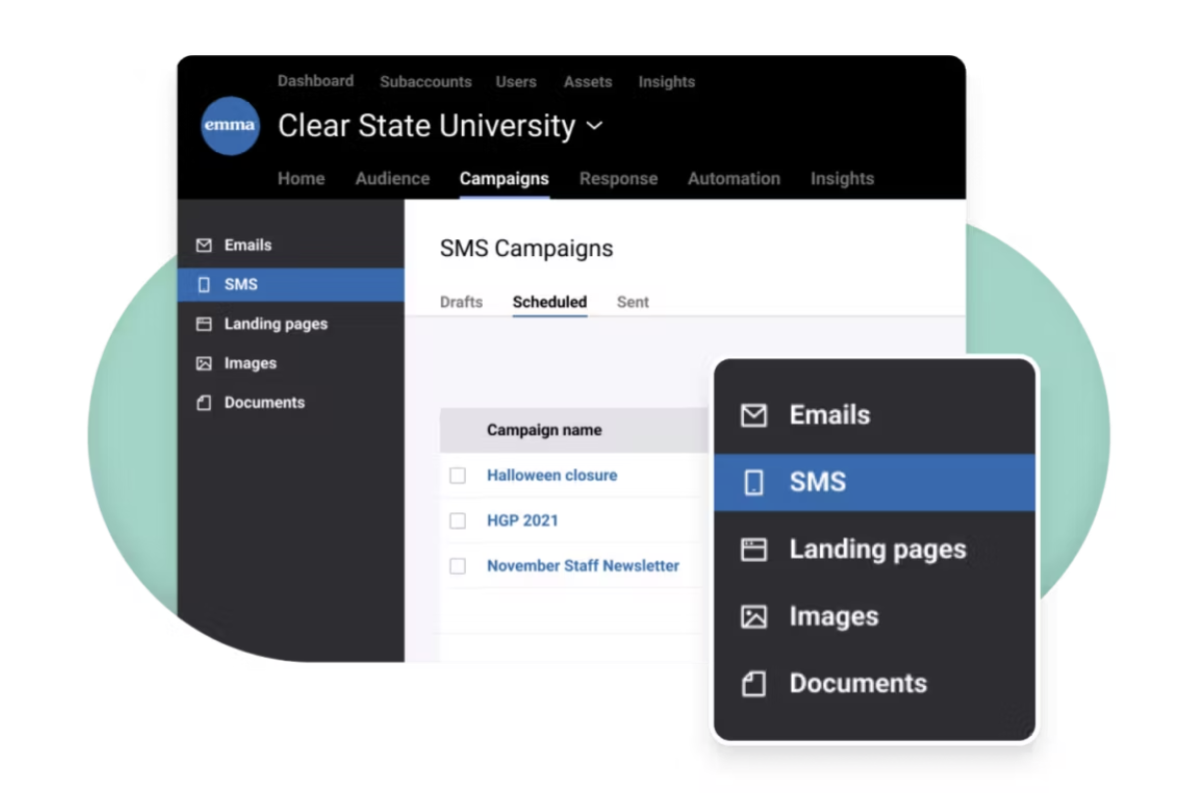Tick the HGP 2021 checkbox
The height and width of the screenshot is (793, 1203).
(457, 521)
